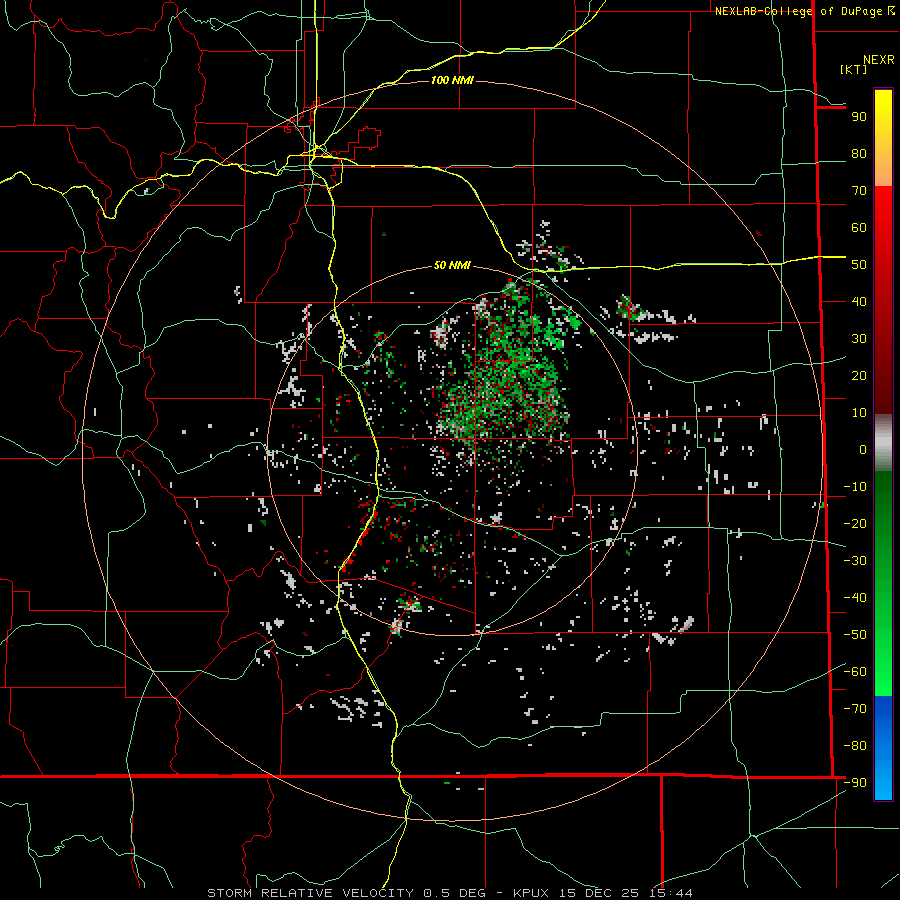Click the 0 value on the velocity scale
This screenshot has width=900, height=900.
click(x=863, y=450)
